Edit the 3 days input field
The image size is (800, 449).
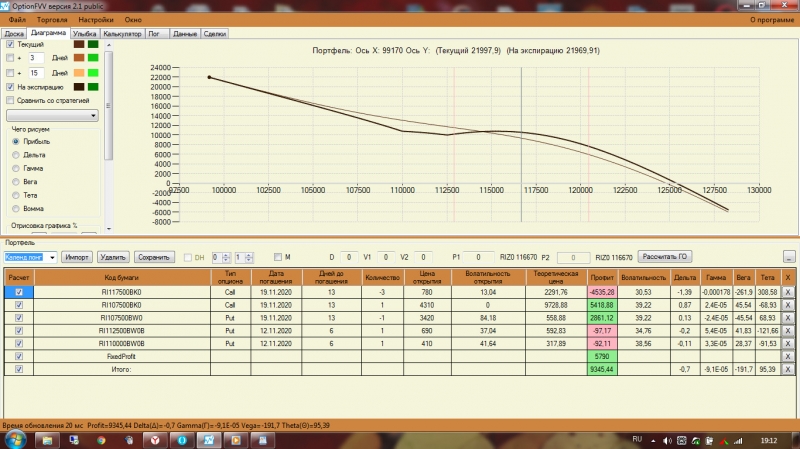[x=36, y=58]
